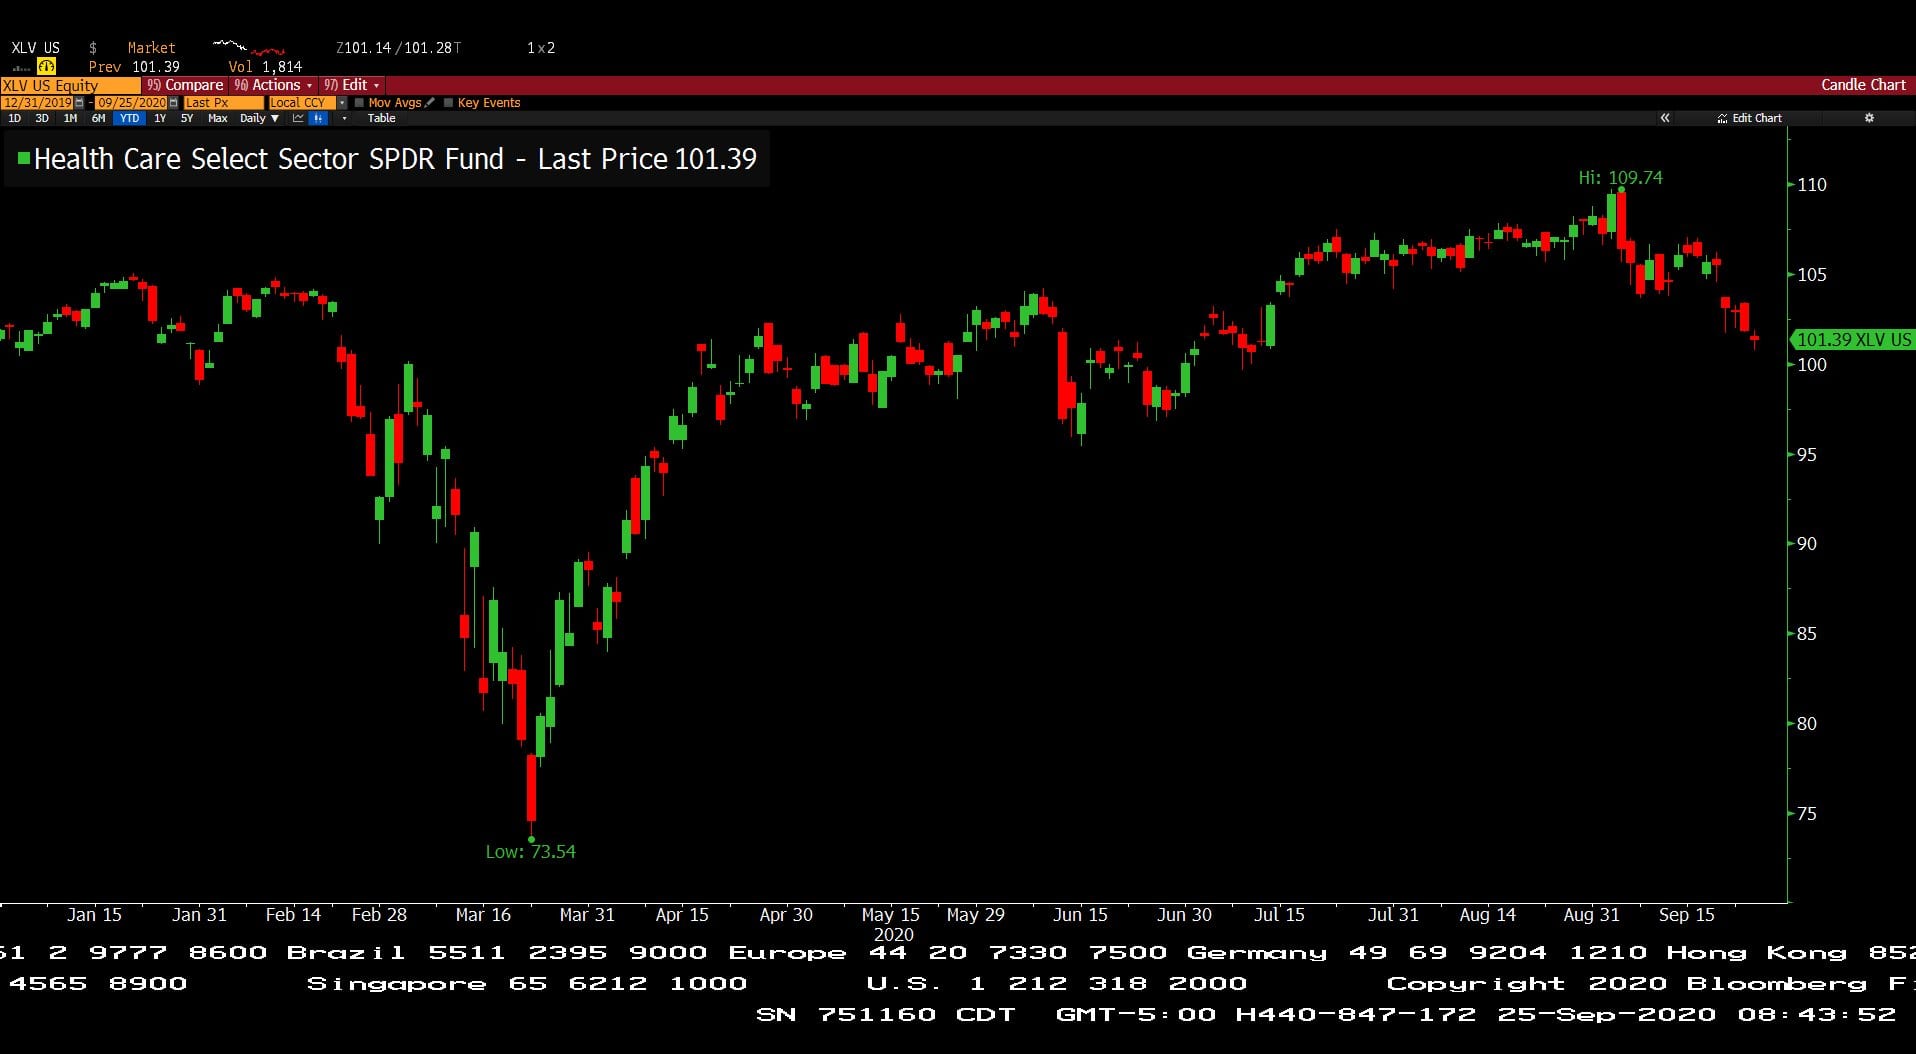Click the Jun 15 date axis label

click(1080, 914)
